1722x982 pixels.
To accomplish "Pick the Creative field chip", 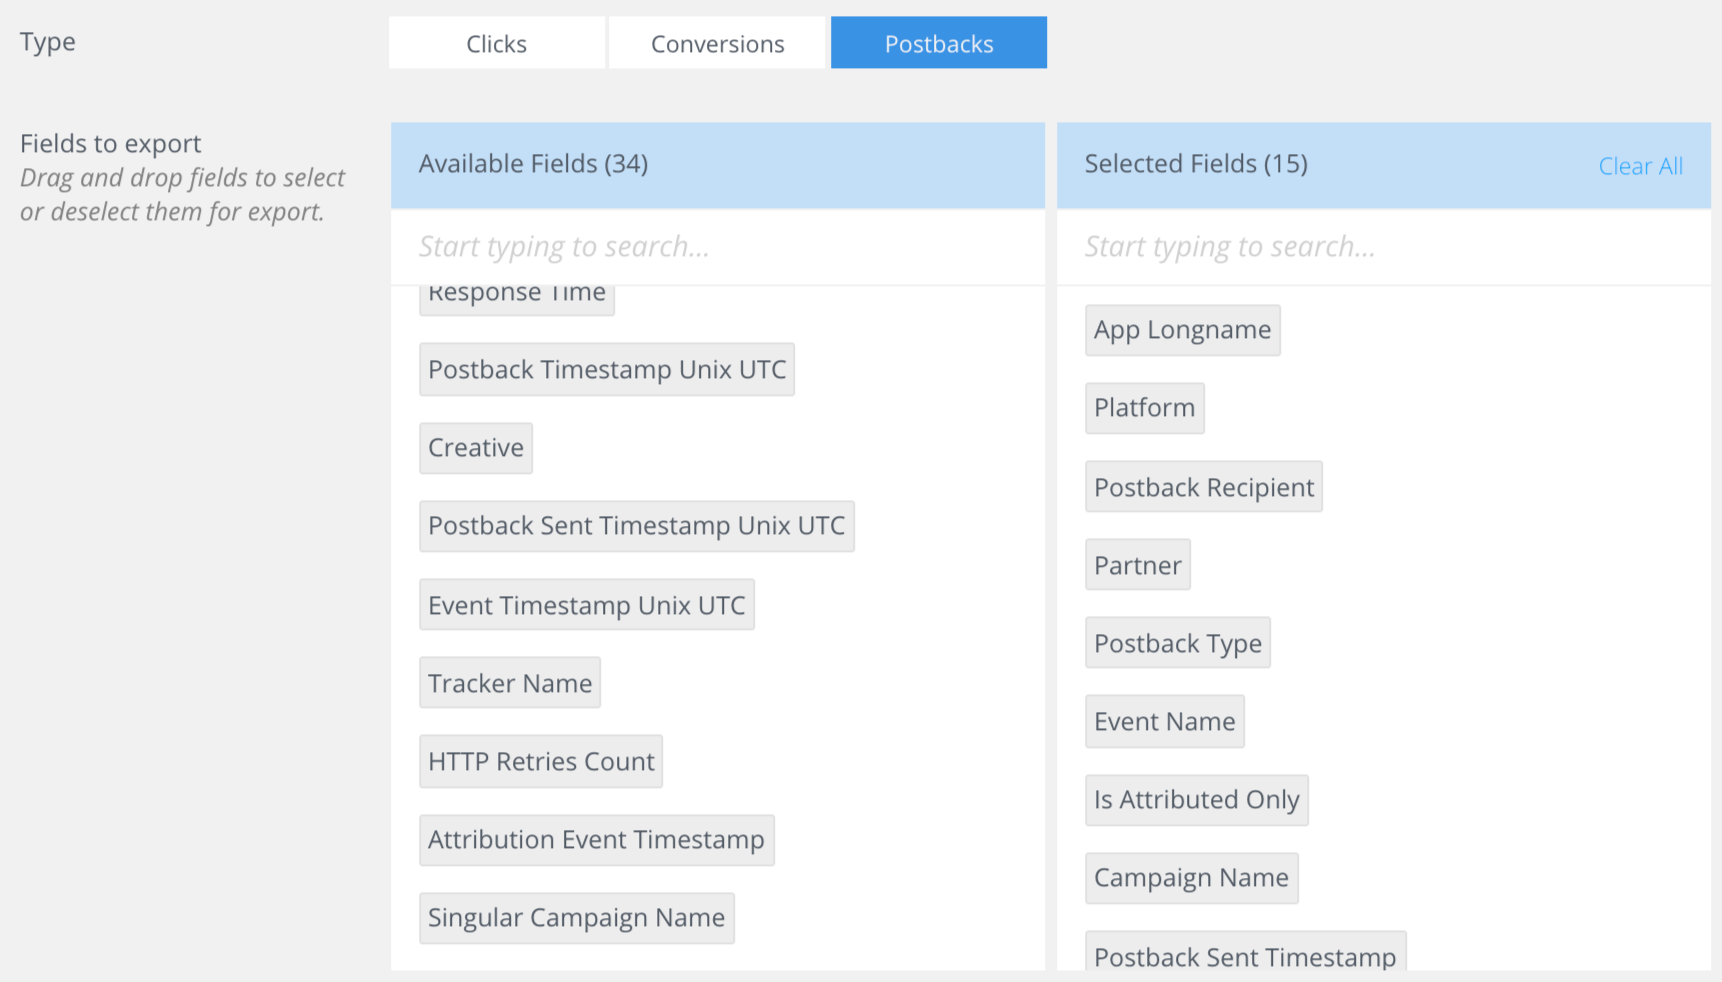I will (476, 447).
